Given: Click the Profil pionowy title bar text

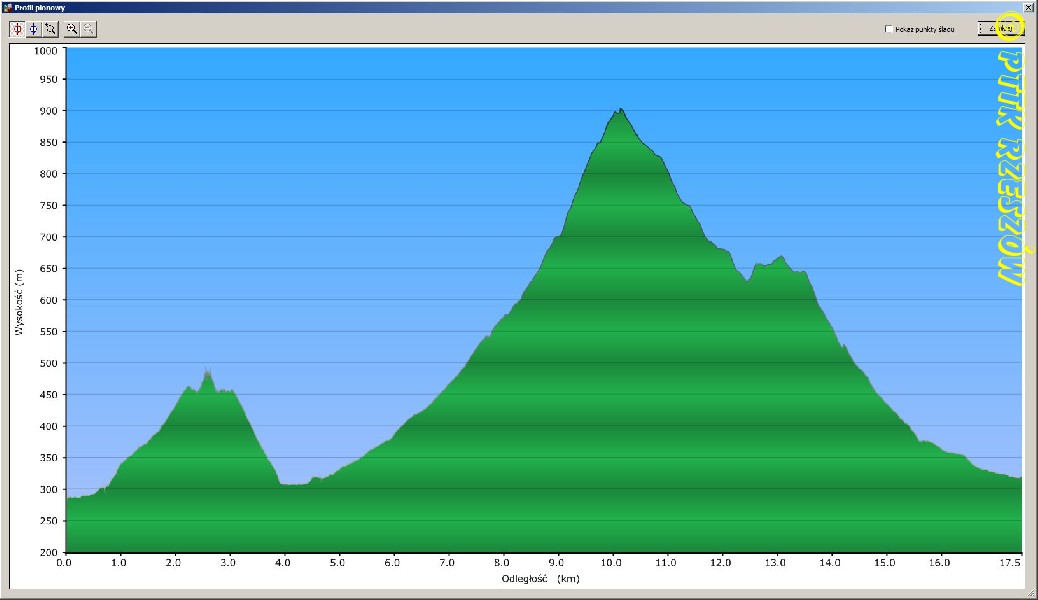Looking at the screenshot, I should tap(38, 7).
